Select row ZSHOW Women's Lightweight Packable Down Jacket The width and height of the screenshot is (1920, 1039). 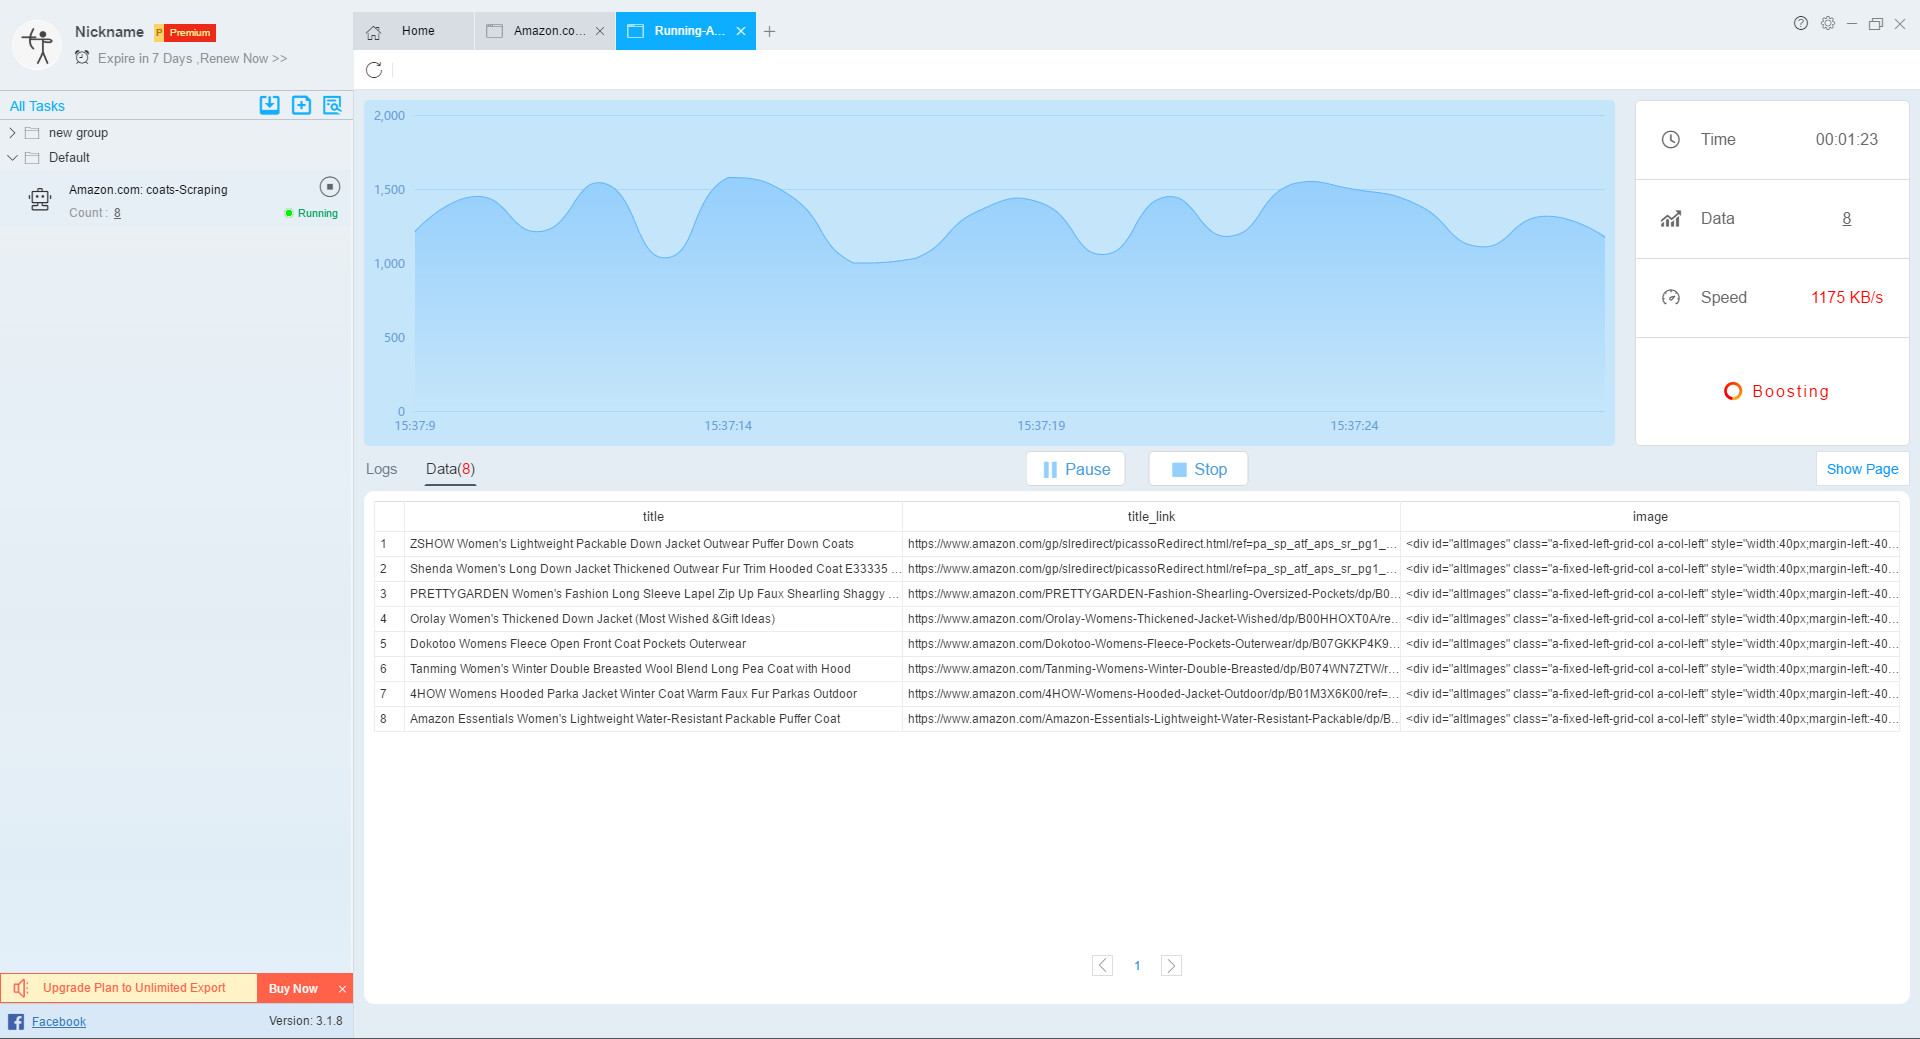[x=1136, y=544]
